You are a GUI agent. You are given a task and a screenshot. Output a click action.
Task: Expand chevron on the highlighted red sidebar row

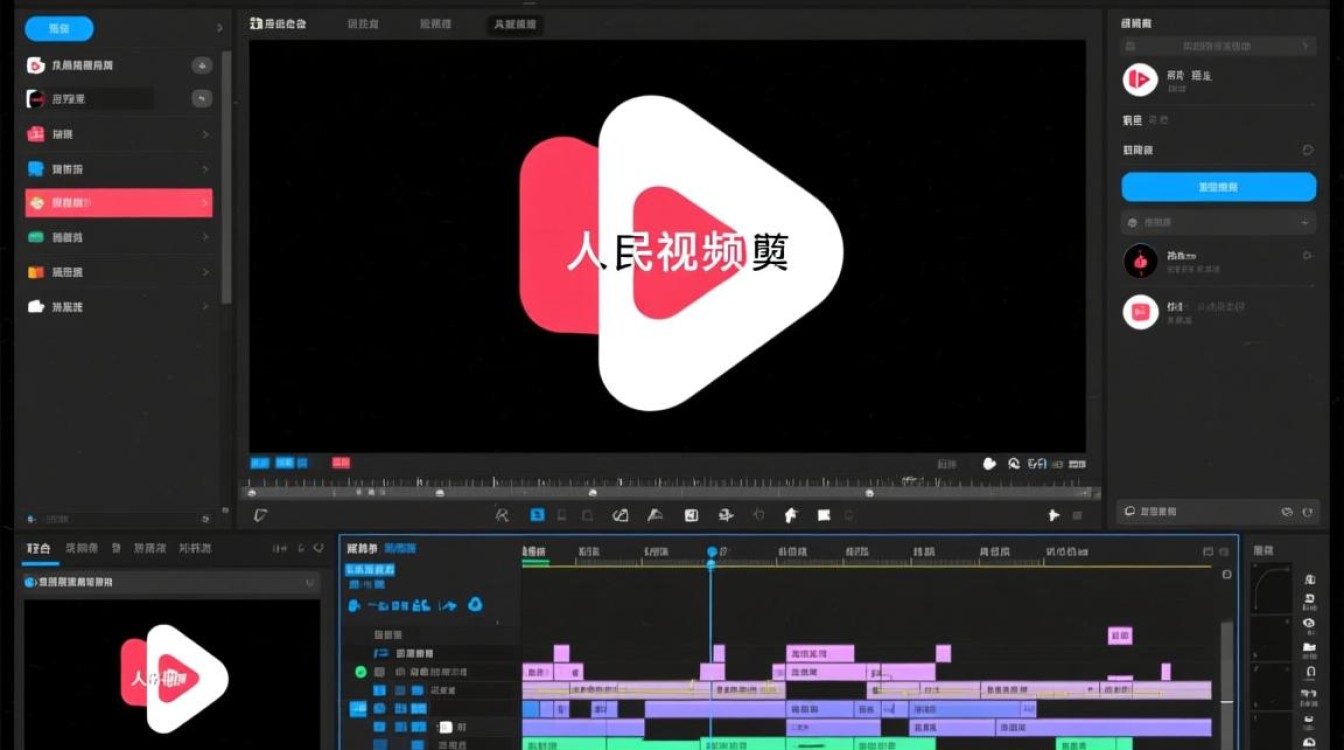coord(205,203)
